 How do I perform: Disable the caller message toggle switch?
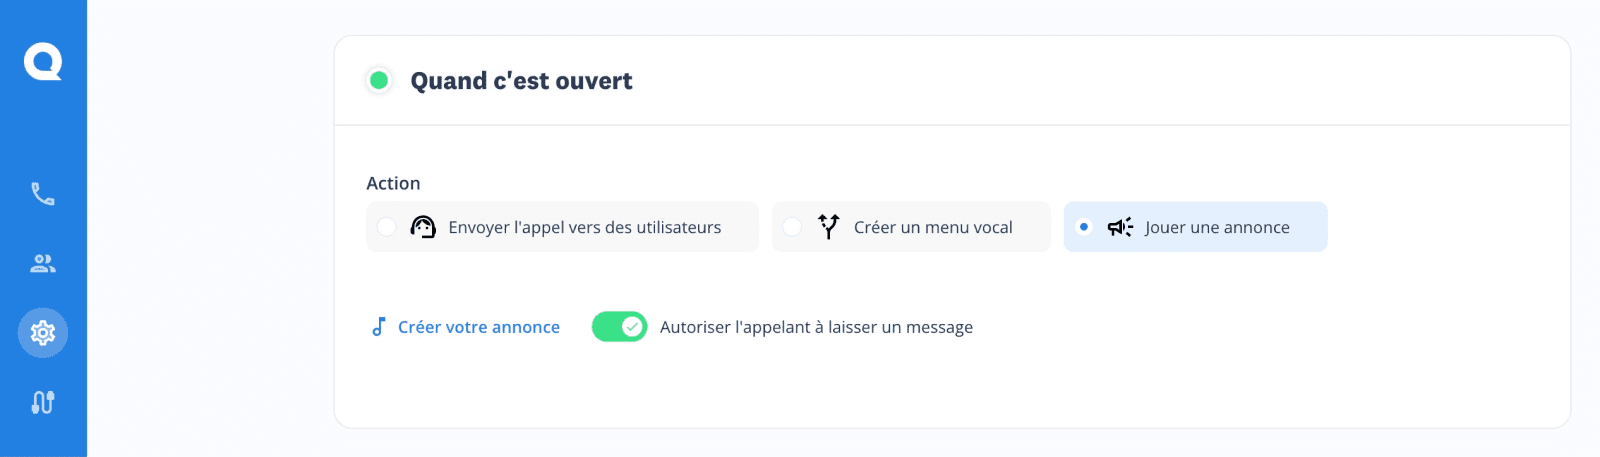619,327
